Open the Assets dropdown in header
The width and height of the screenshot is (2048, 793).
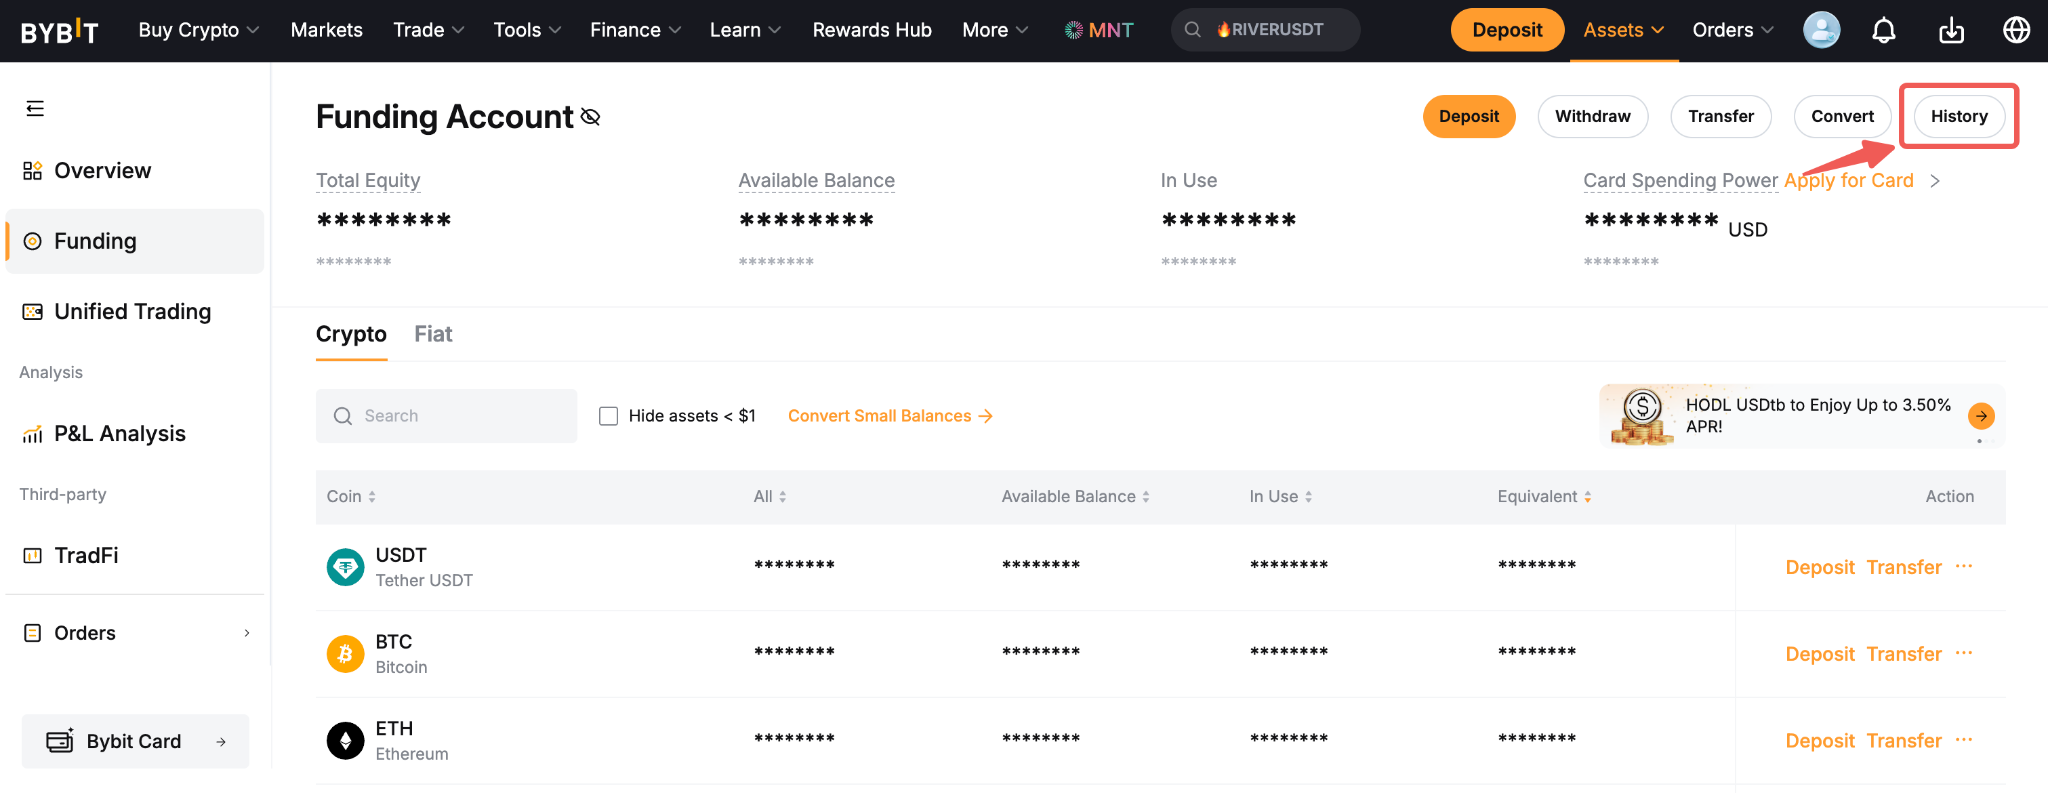(x=1623, y=30)
